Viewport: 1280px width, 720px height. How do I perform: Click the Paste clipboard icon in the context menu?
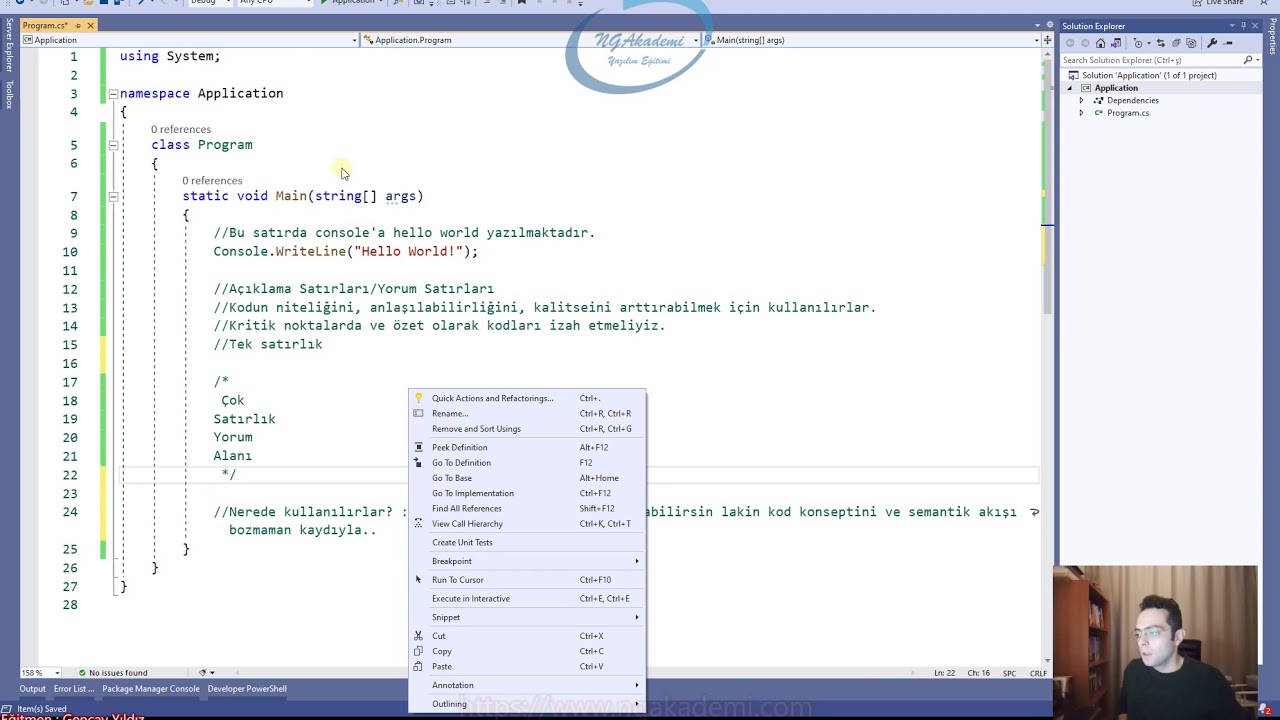click(x=418, y=666)
